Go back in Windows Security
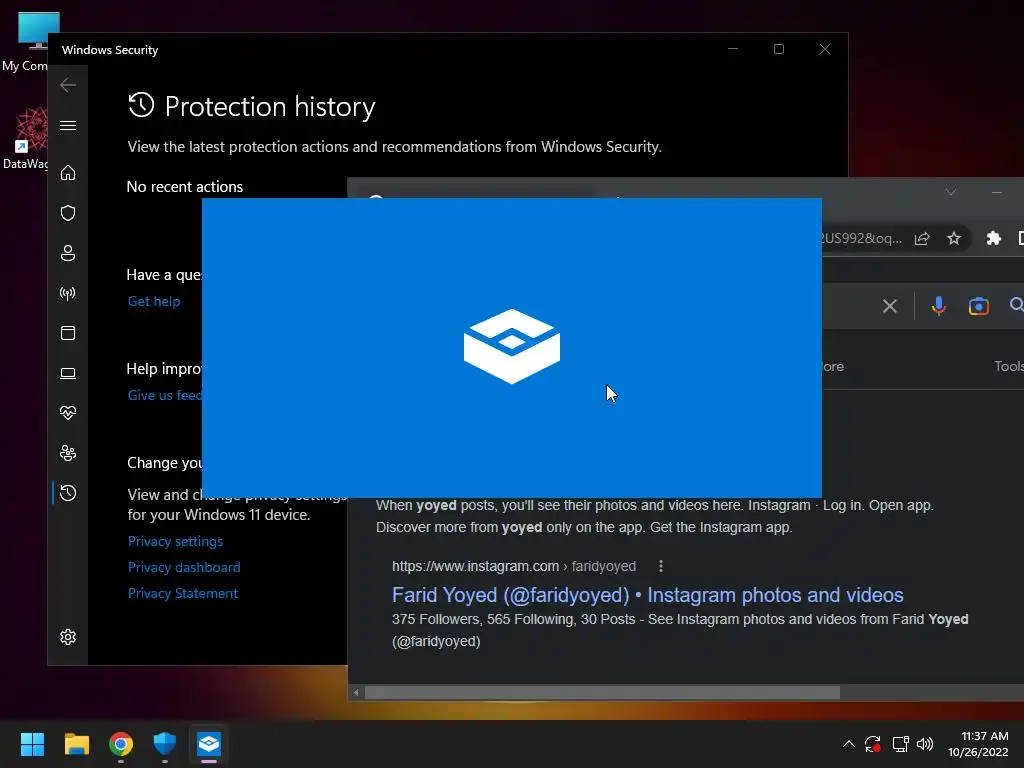 68,85
